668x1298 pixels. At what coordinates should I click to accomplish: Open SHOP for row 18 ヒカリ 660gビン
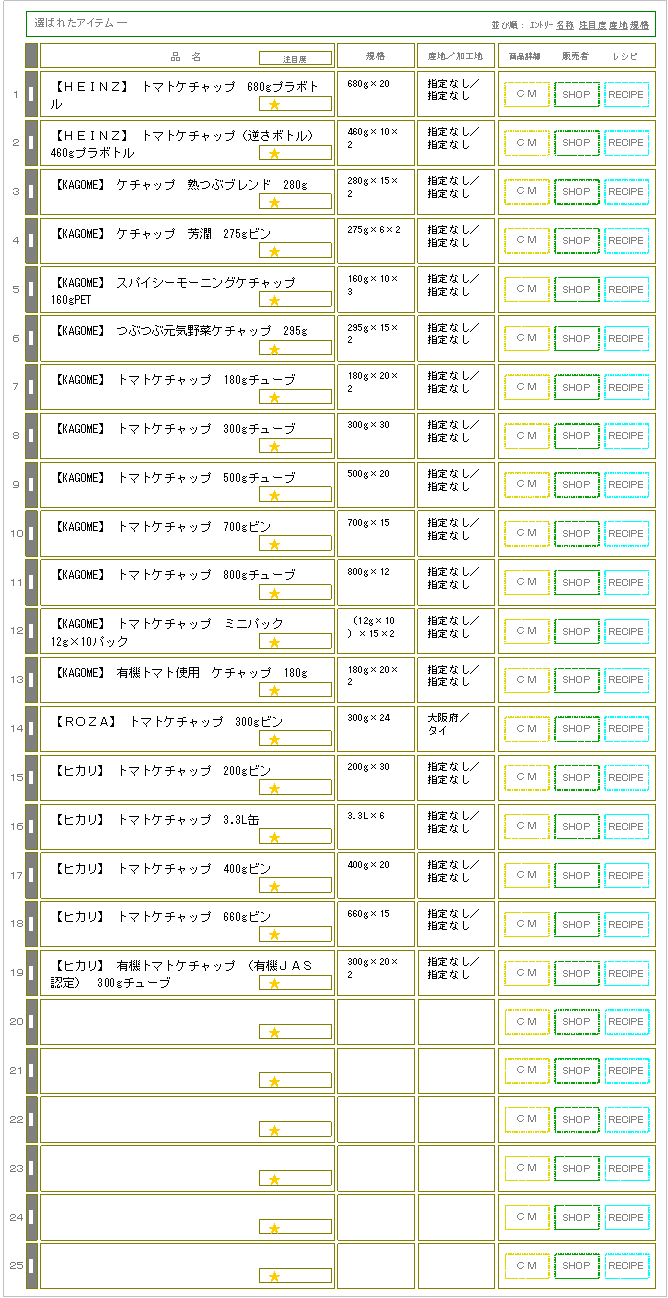pos(576,924)
